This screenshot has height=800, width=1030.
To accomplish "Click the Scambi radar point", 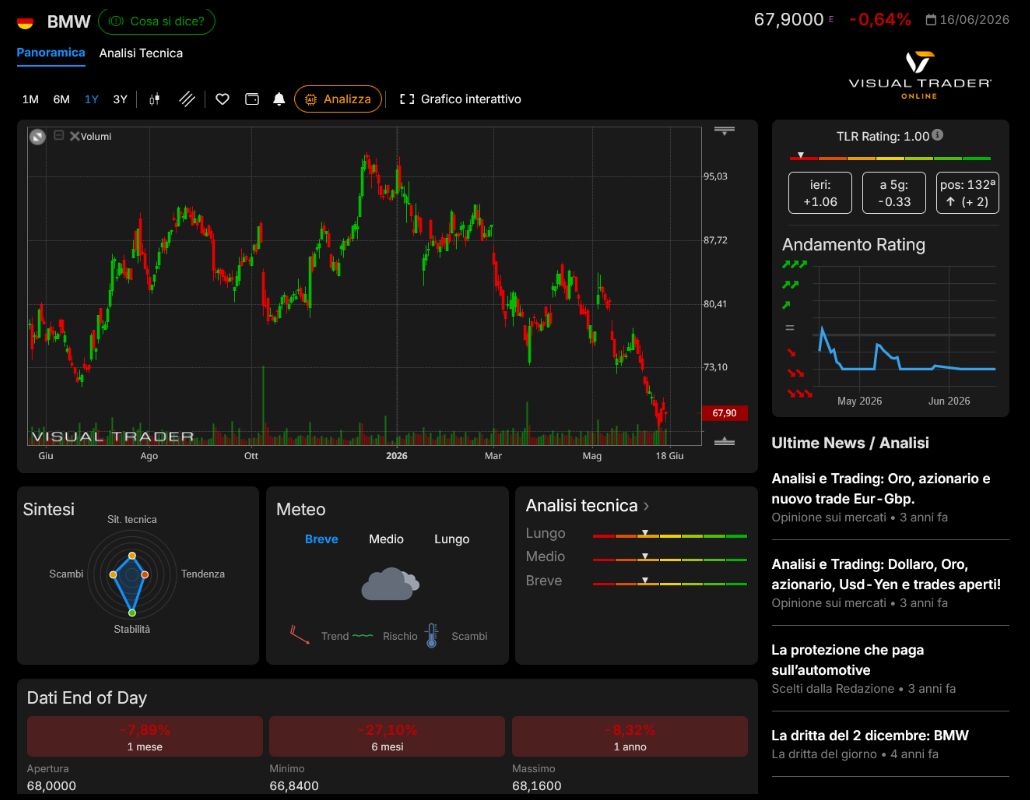I will (x=113, y=575).
